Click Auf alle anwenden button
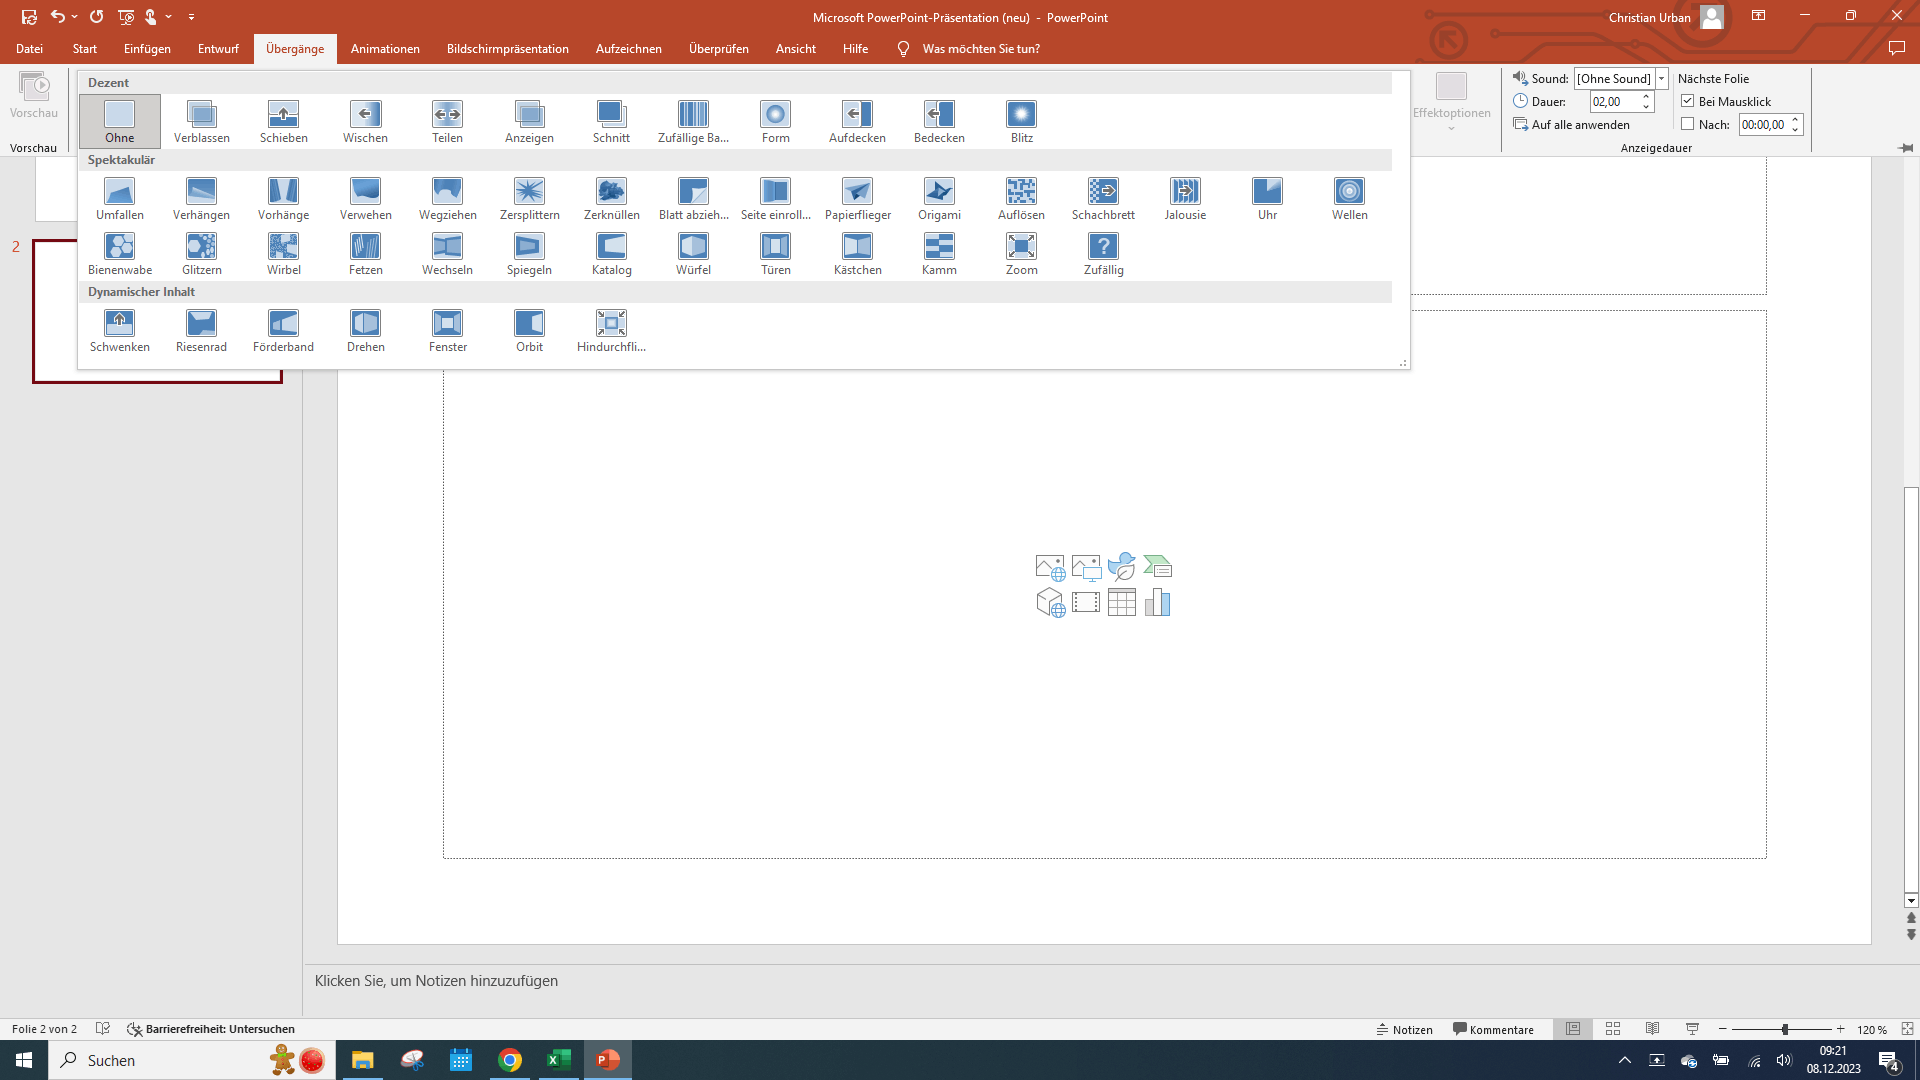This screenshot has height=1080, width=1920. click(x=1572, y=124)
